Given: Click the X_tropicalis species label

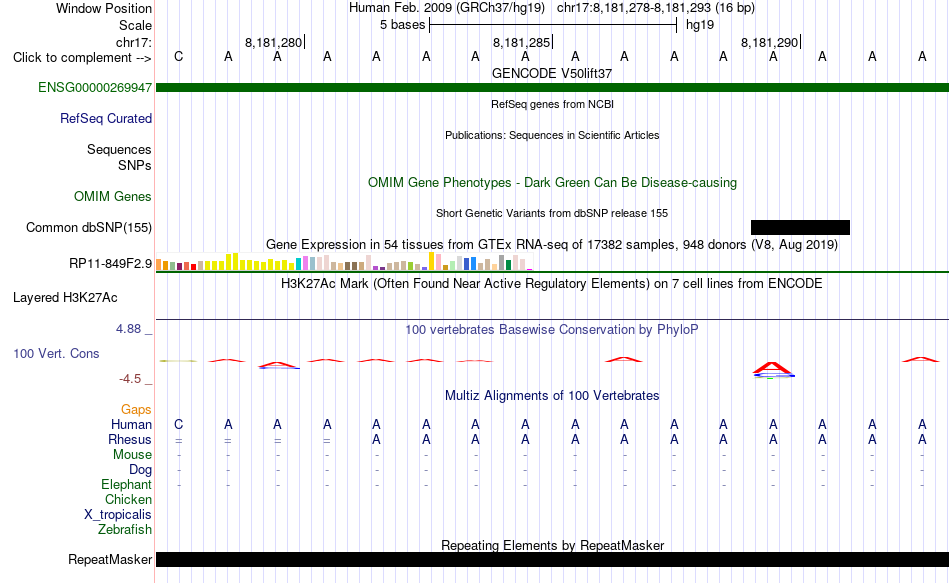Looking at the screenshot, I should tap(118, 515).
